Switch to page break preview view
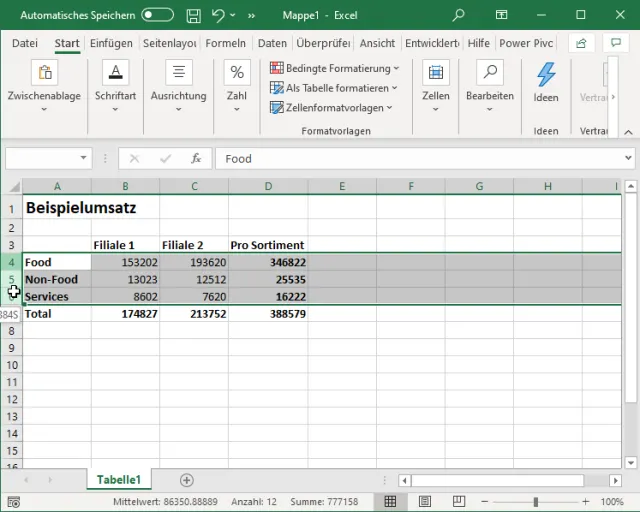Screen dimensions: 640x512 coord(457,501)
